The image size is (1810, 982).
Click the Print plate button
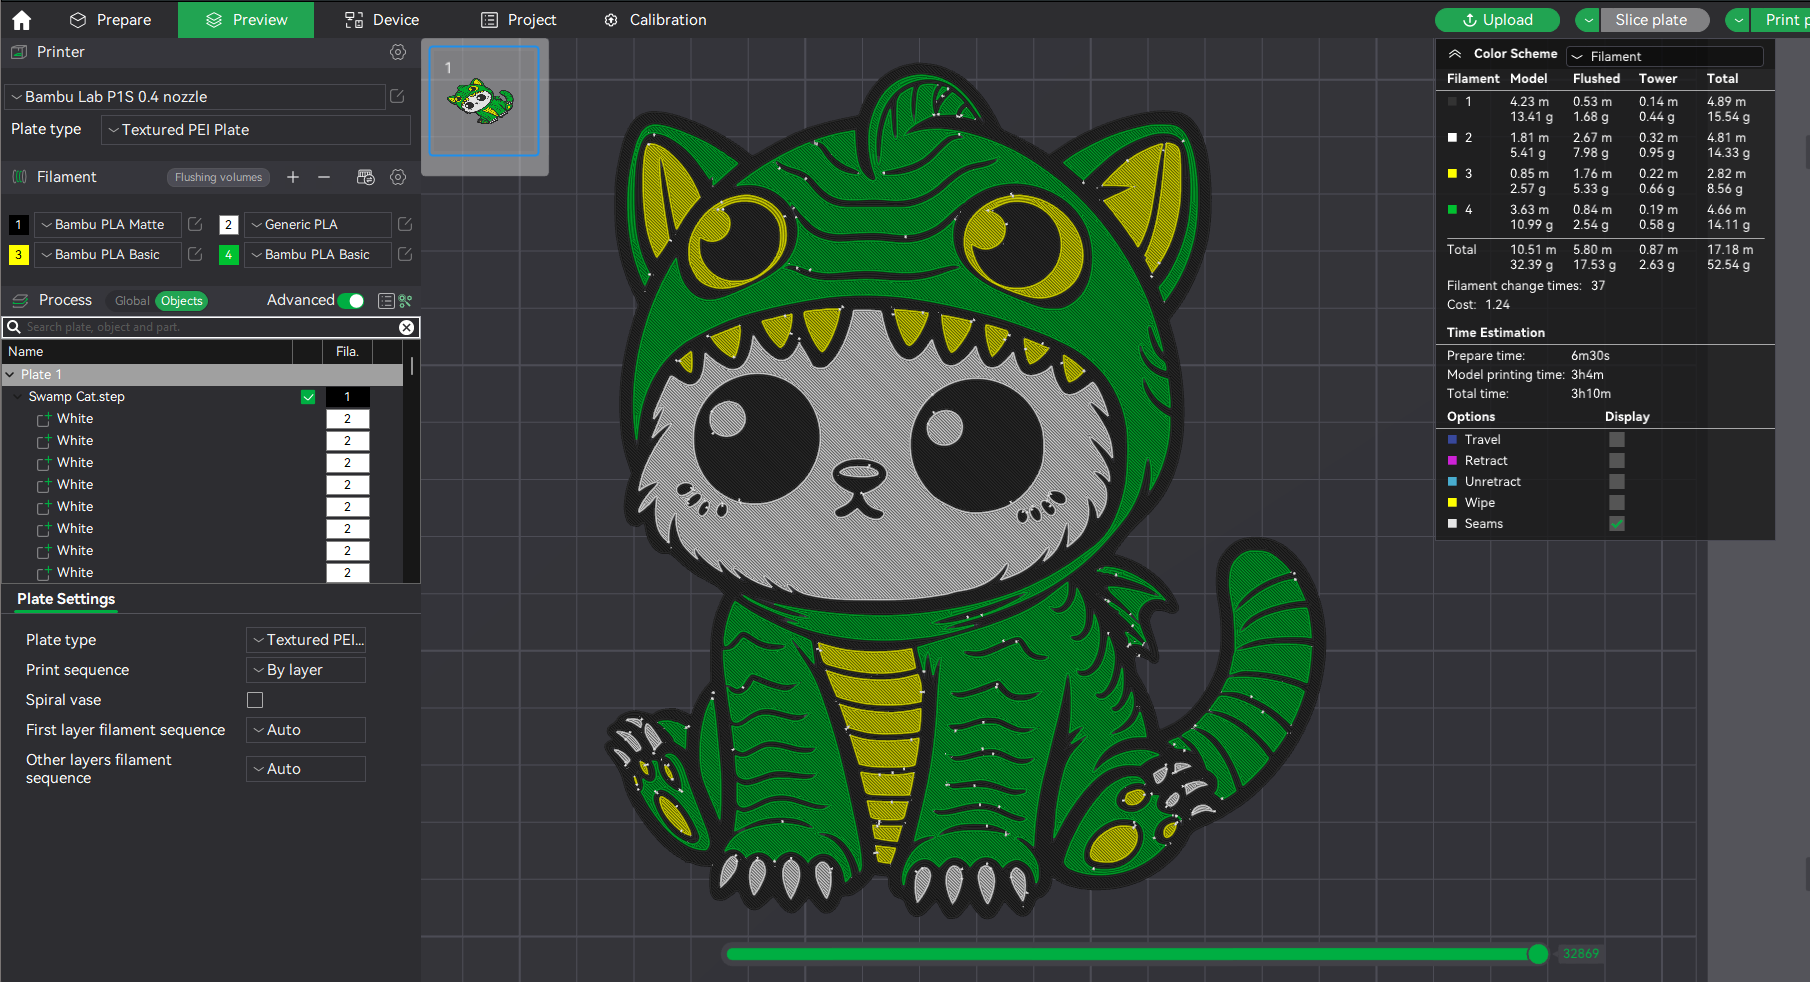point(1780,20)
